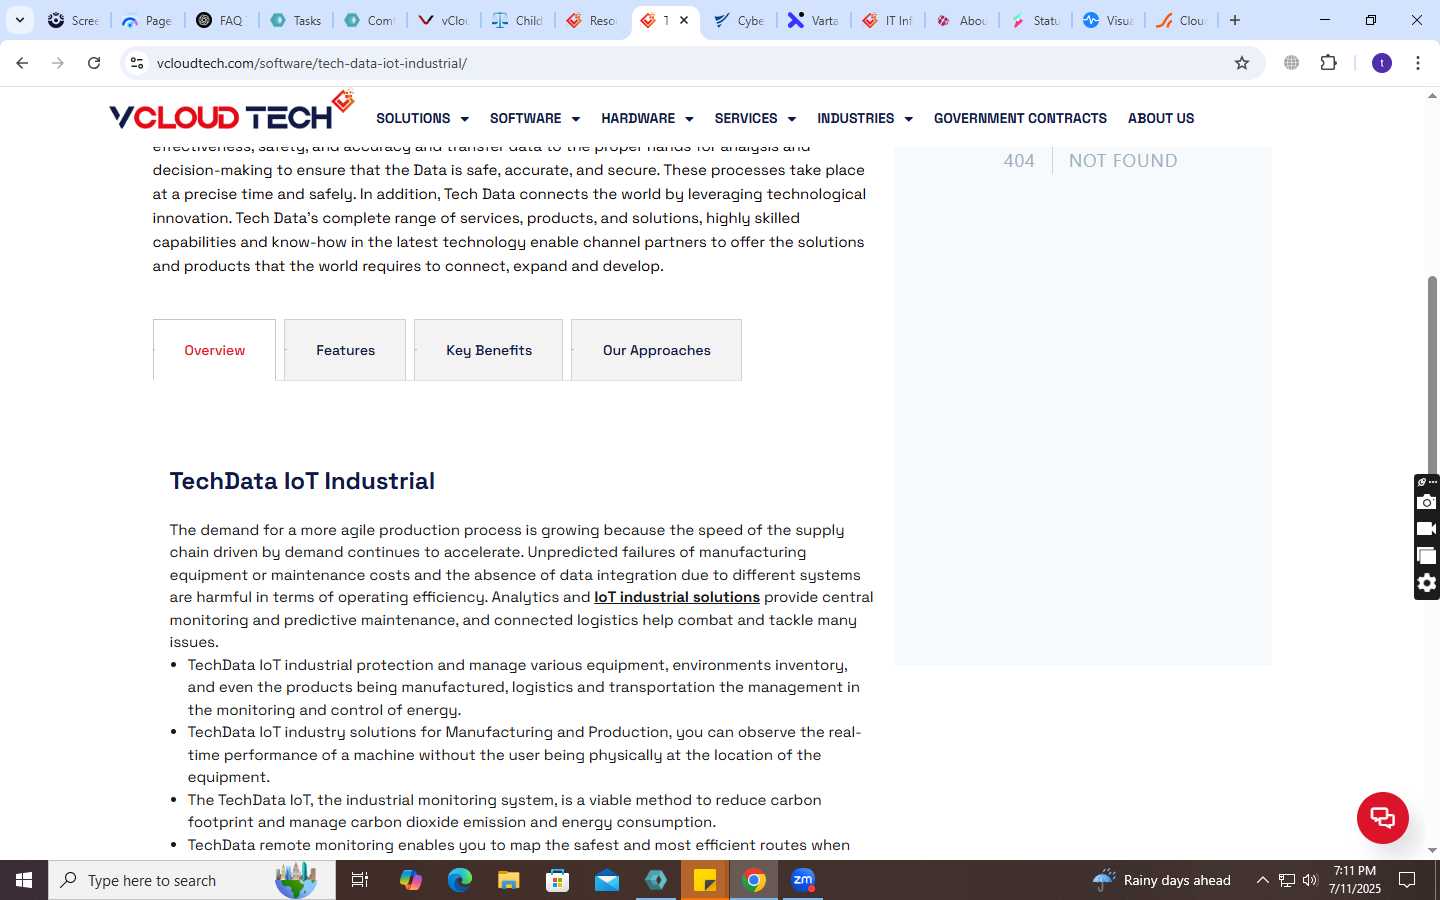
Task: Switch to the Status browser tab
Action: pyautogui.click(x=1035, y=20)
